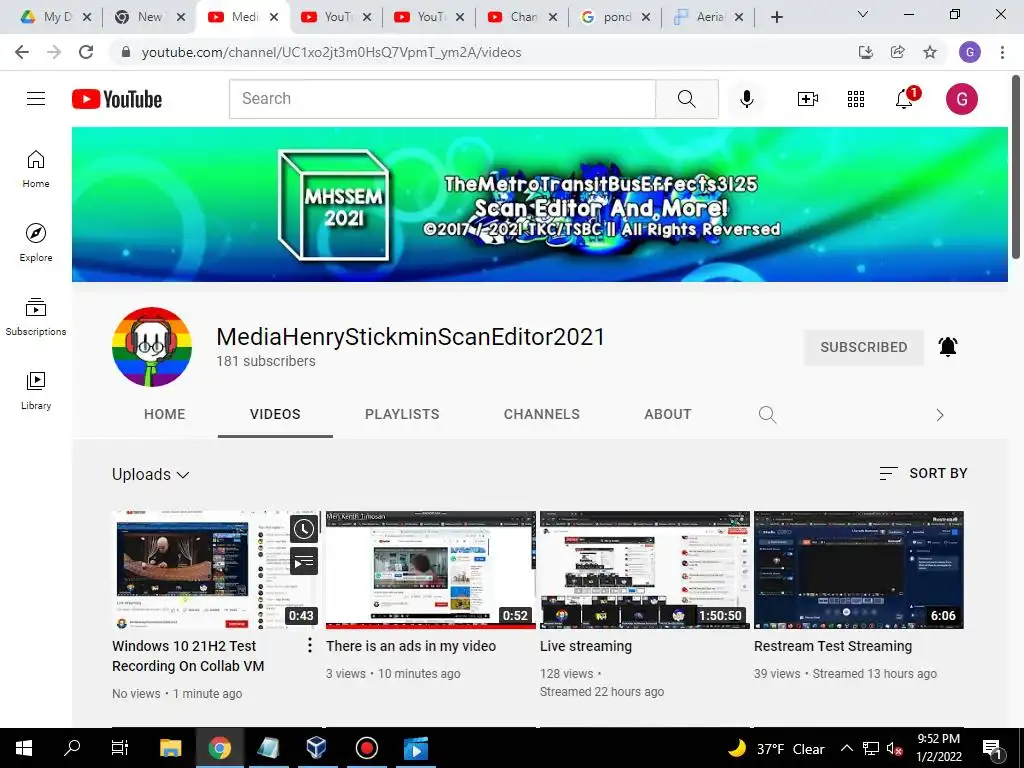Open a new browser tab

click(x=776, y=17)
